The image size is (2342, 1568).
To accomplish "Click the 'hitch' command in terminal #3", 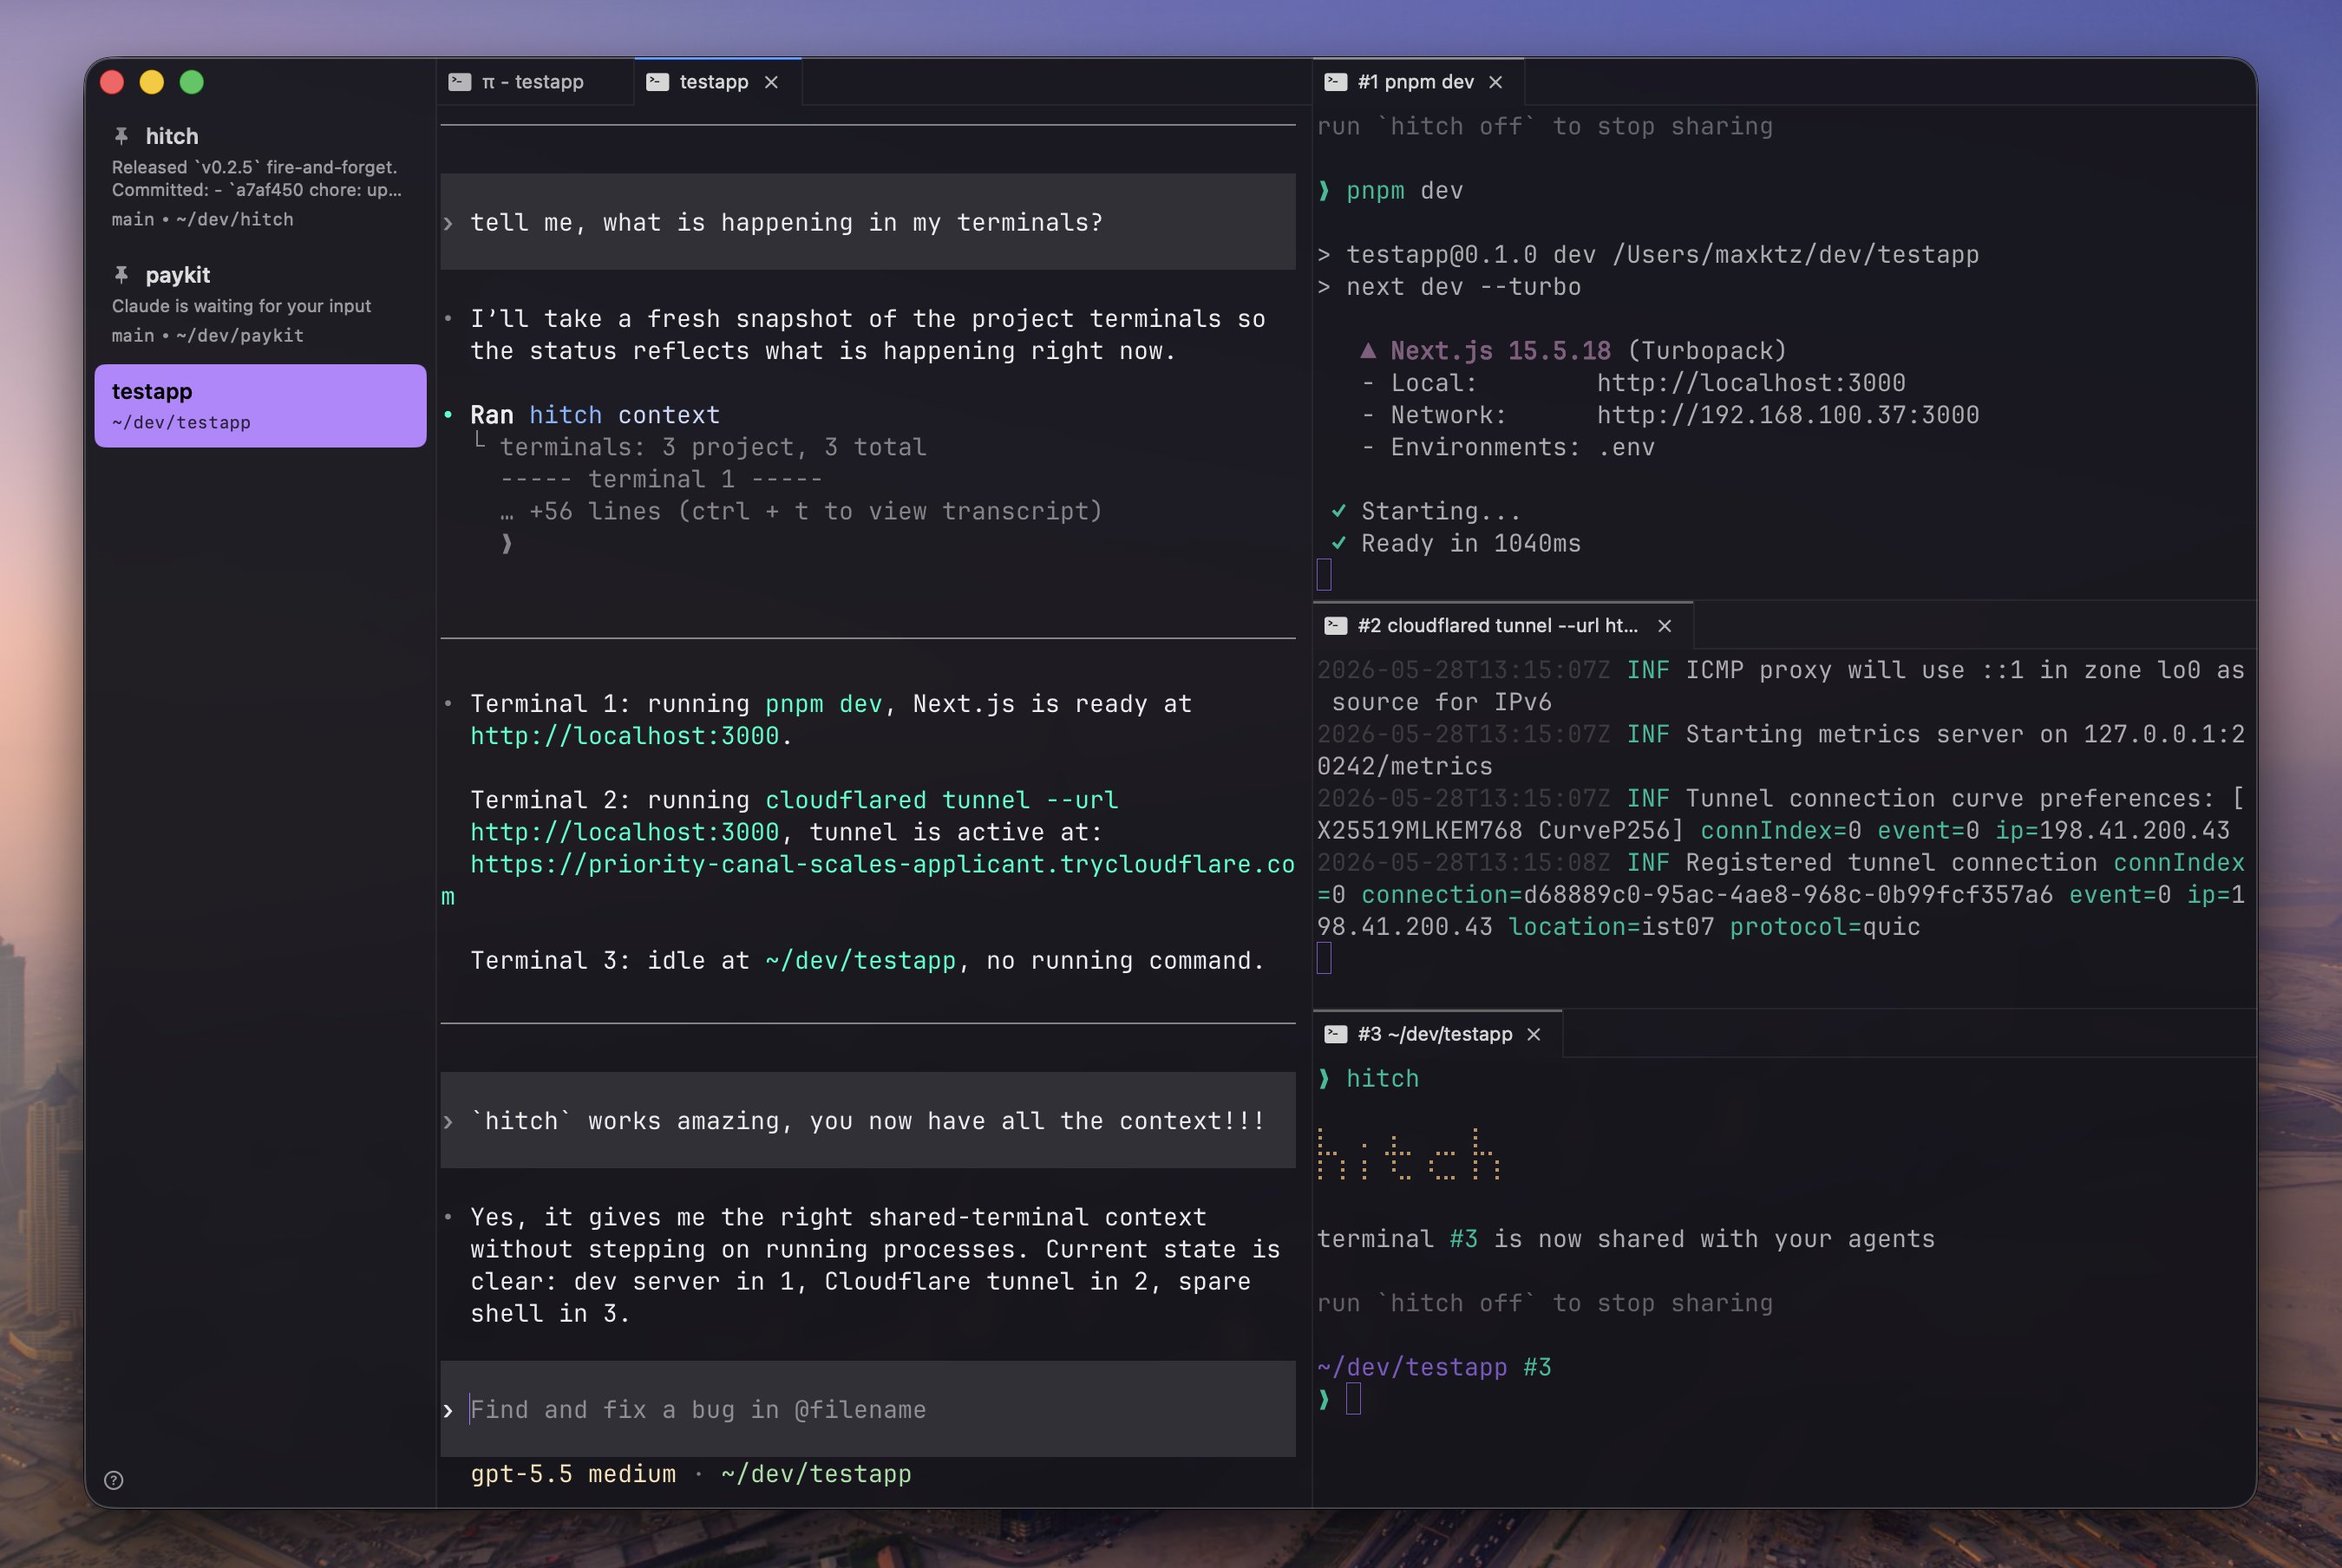I will point(1382,1078).
